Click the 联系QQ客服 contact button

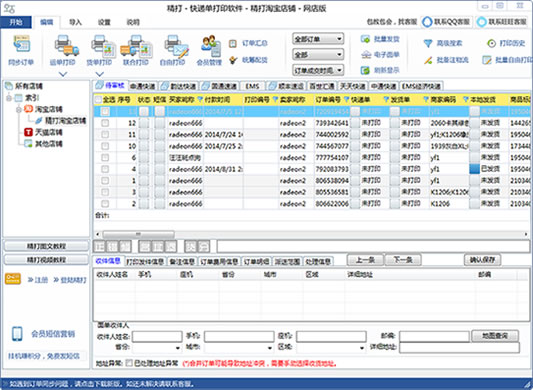click(x=446, y=22)
